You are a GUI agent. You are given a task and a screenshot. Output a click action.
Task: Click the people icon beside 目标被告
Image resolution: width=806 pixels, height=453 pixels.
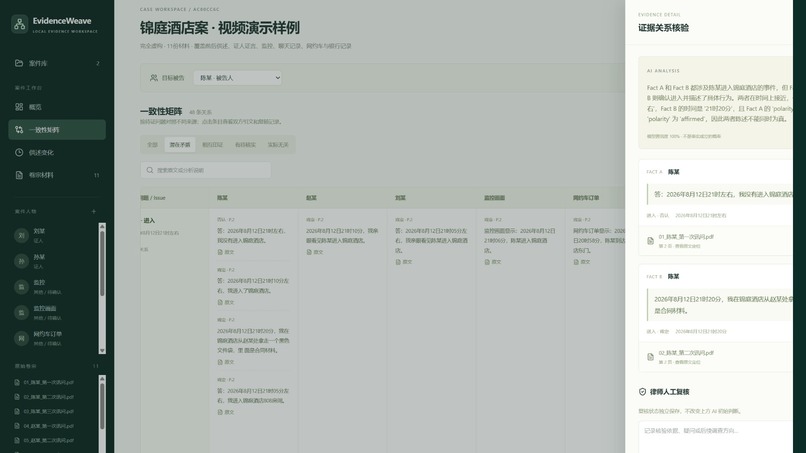click(x=153, y=78)
